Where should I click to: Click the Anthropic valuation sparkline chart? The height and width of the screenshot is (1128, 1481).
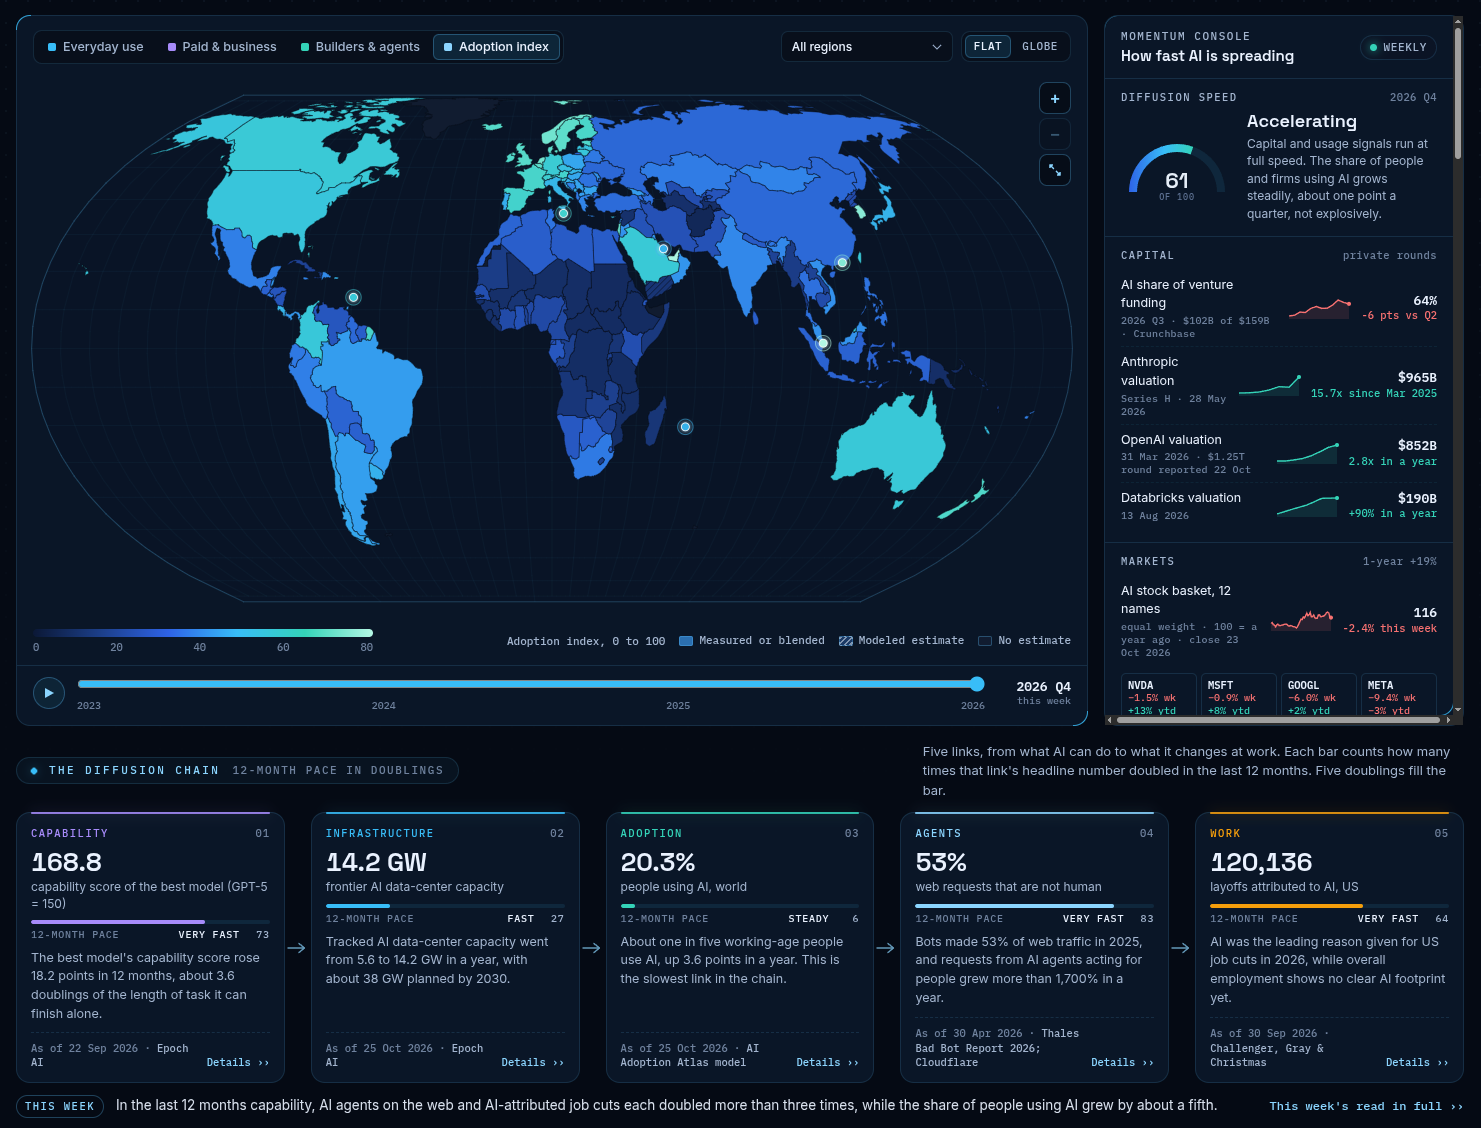(x=1270, y=385)
